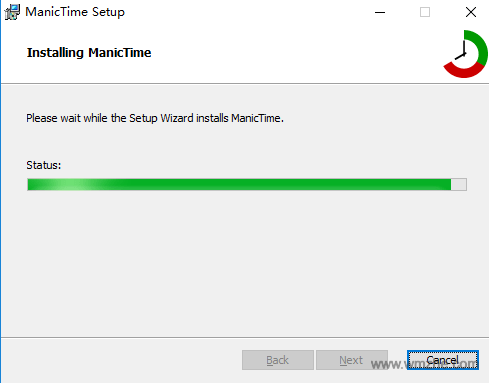Click the light shimmer highlight on progress bar

coord(73,184)
